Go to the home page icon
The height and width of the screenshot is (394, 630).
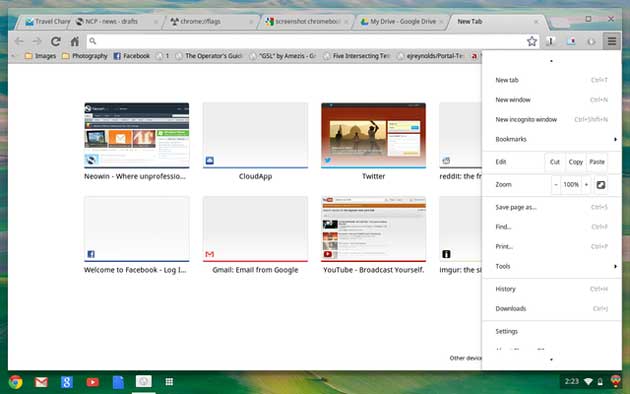coord(75,41)
